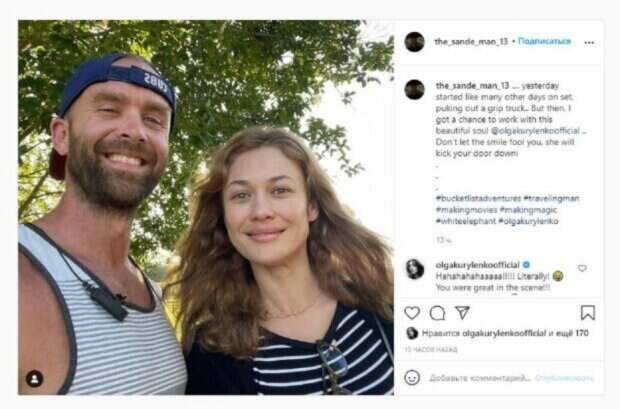Click the caption author's avatar
This screenshot has width=620, height=409.
pos(414,89)
